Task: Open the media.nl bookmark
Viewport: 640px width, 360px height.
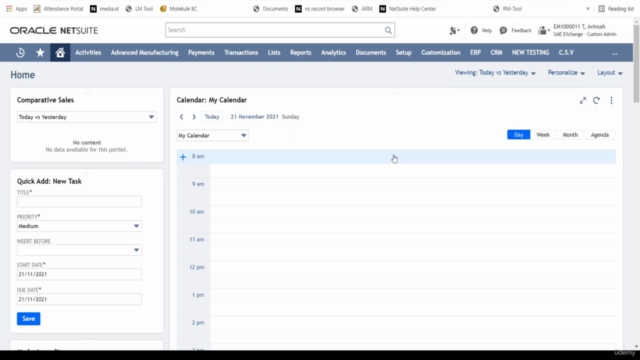Action: [104, 9]
